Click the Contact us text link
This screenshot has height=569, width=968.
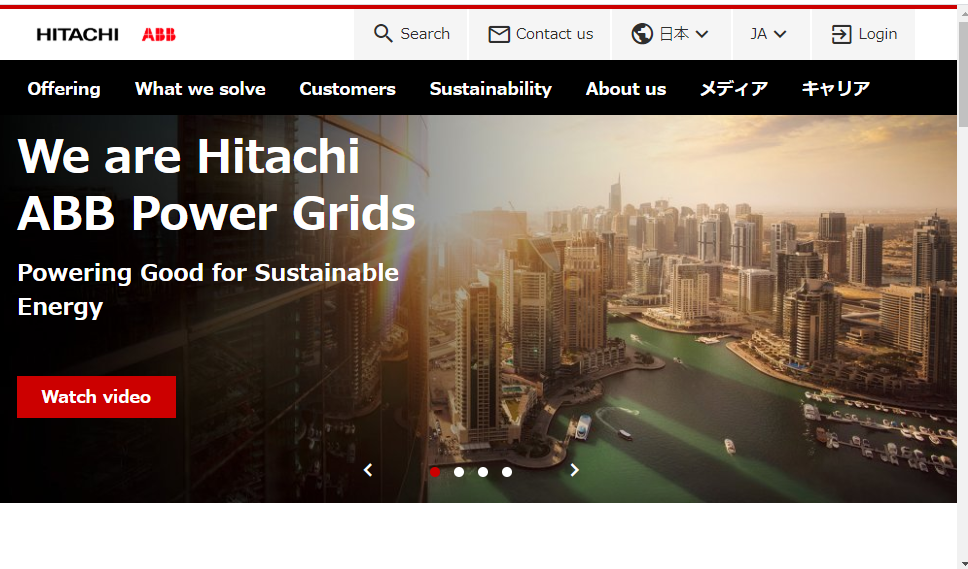[x=554, y=34]
